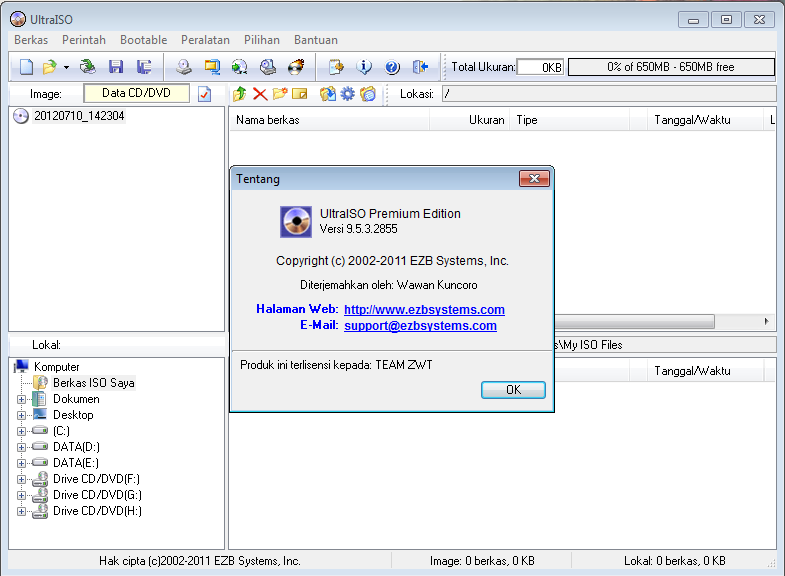Open the dropdown arrow beside Open icon
785x576 pixels.
(66, 67)
